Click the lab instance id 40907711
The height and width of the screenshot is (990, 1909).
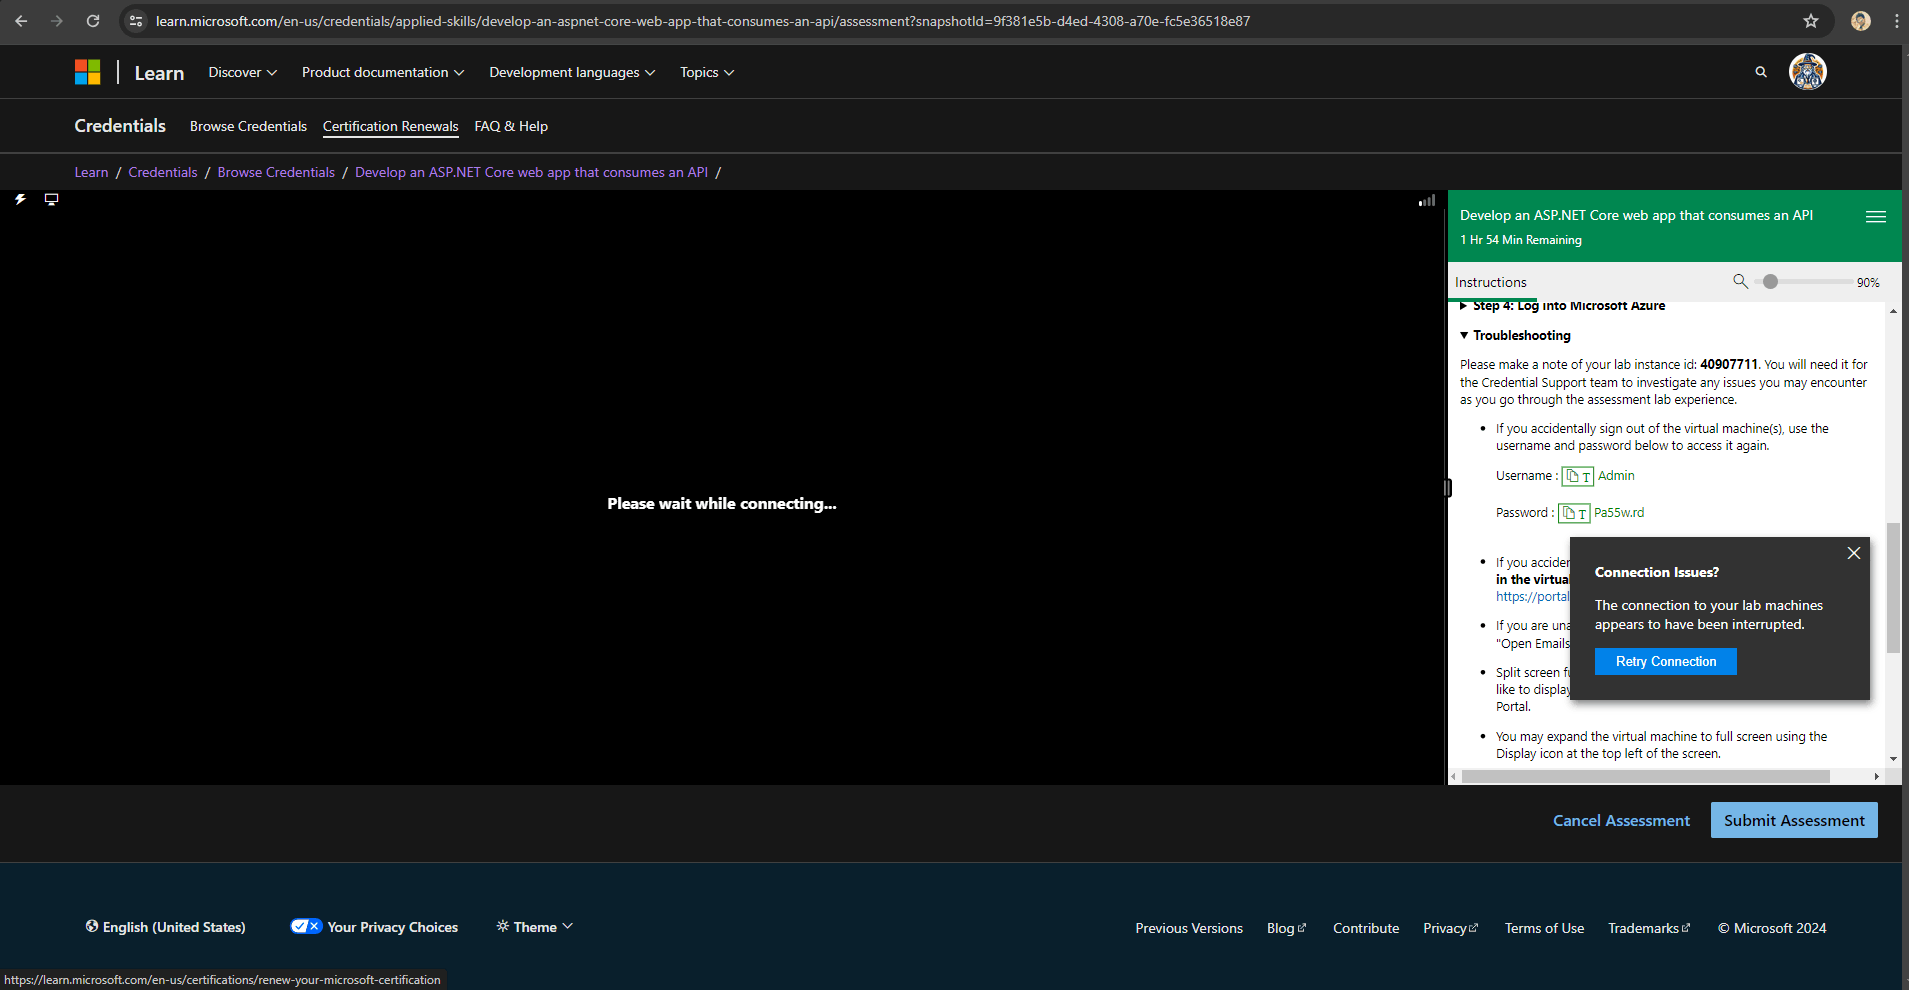click(1729, 365)
